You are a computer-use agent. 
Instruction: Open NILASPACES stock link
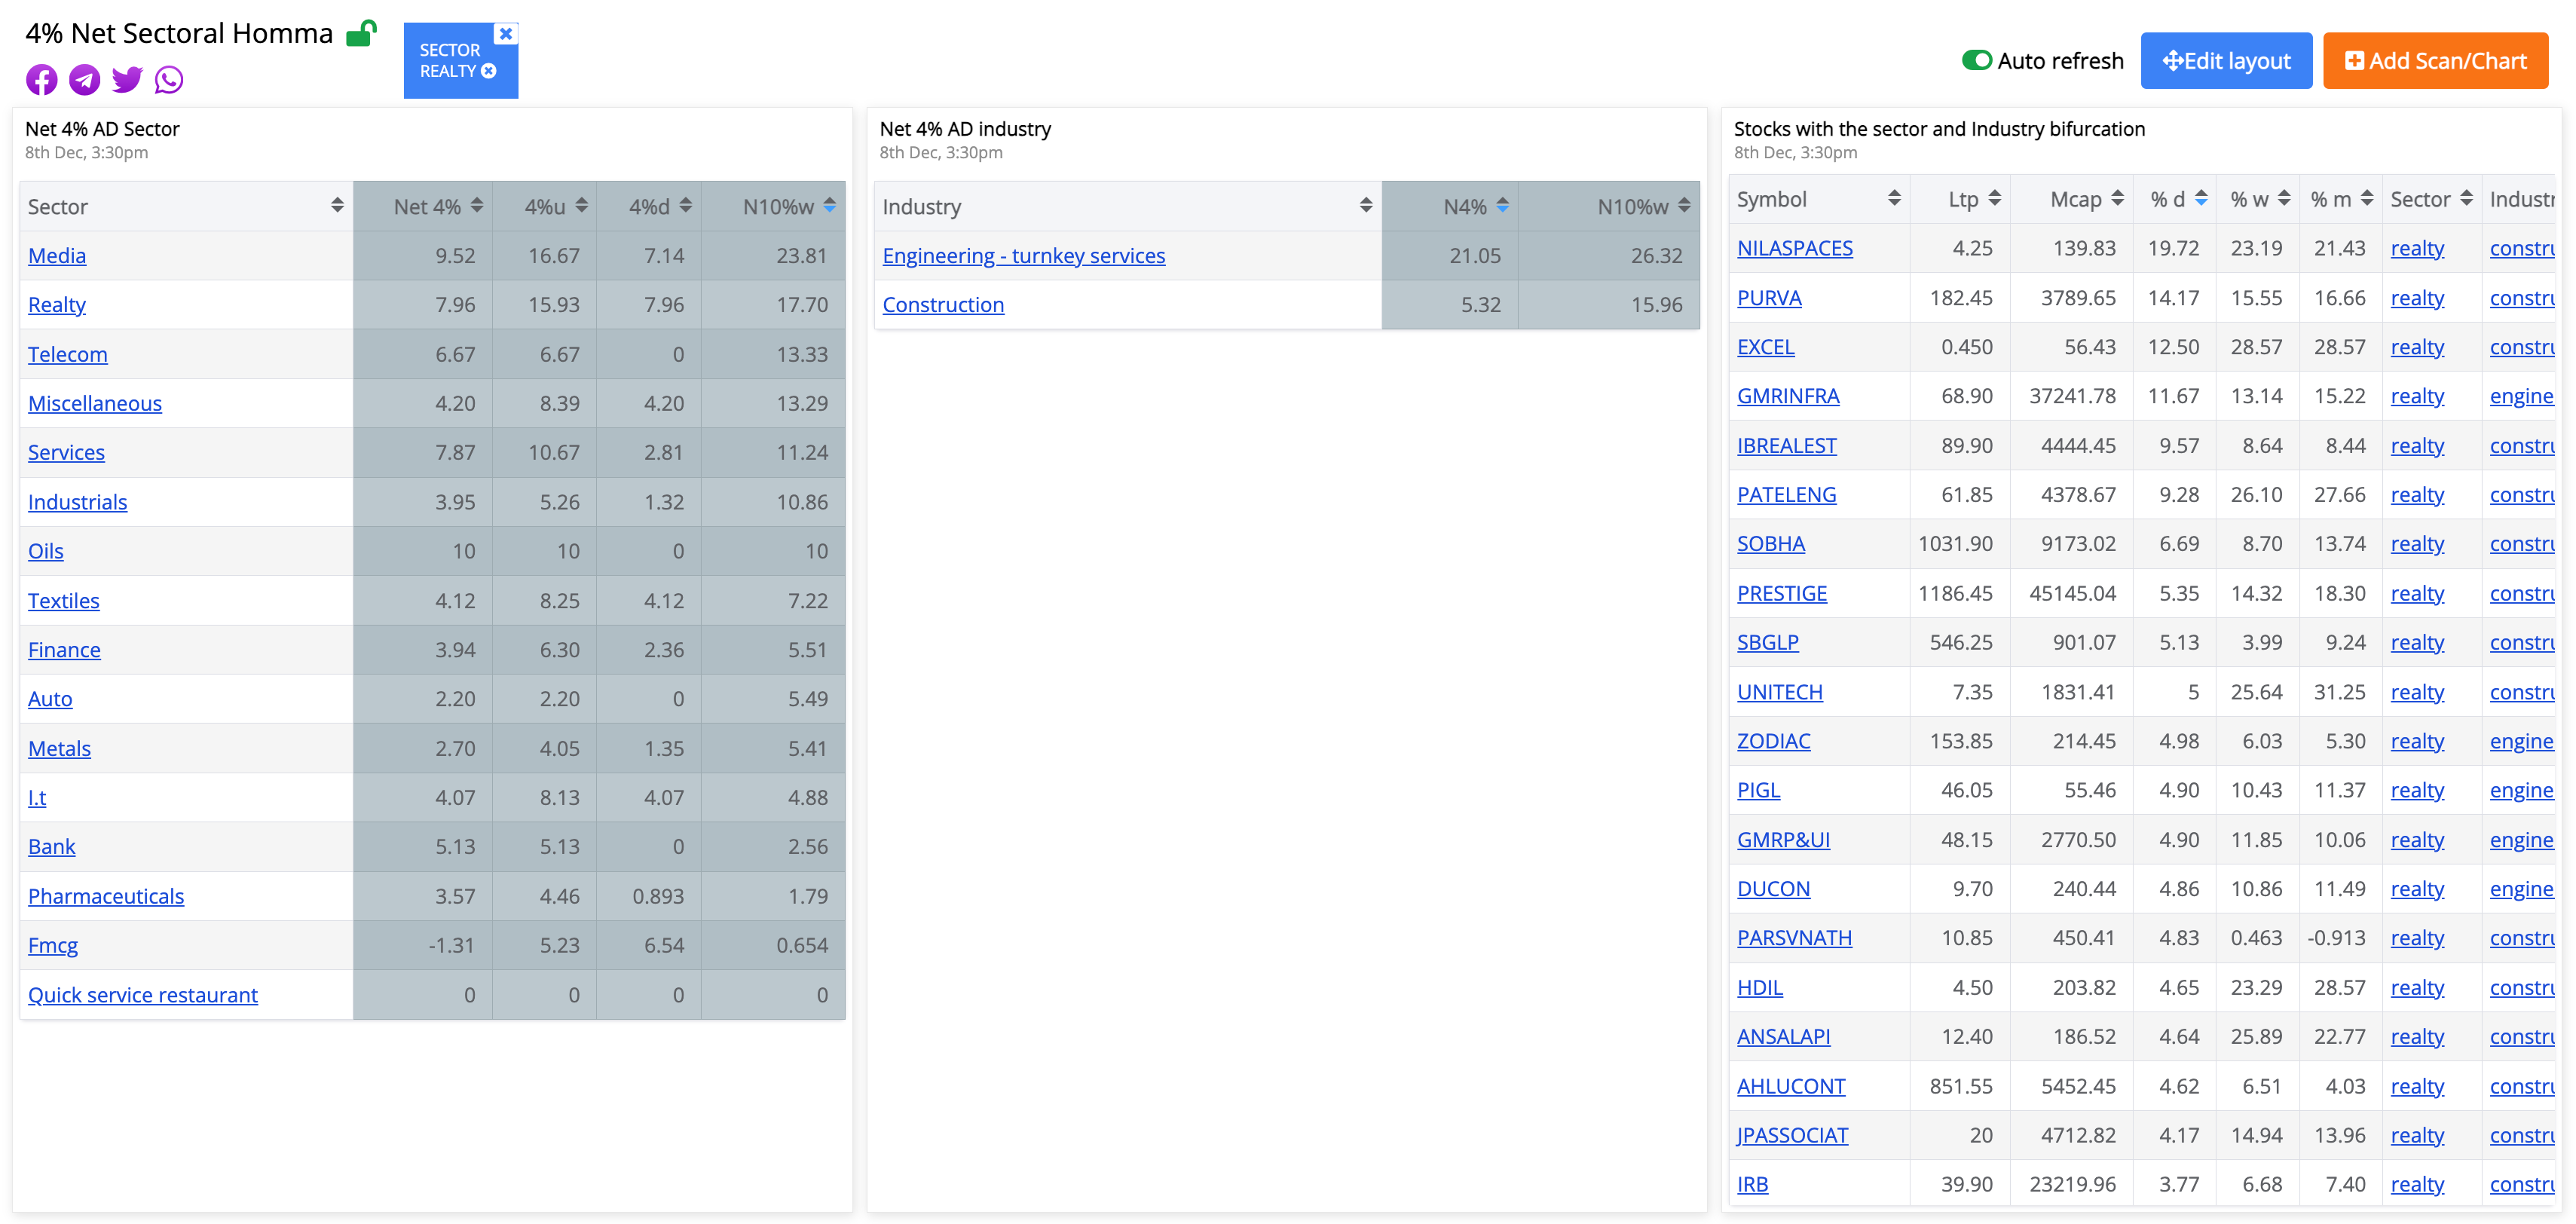[x=1794, y=248]
